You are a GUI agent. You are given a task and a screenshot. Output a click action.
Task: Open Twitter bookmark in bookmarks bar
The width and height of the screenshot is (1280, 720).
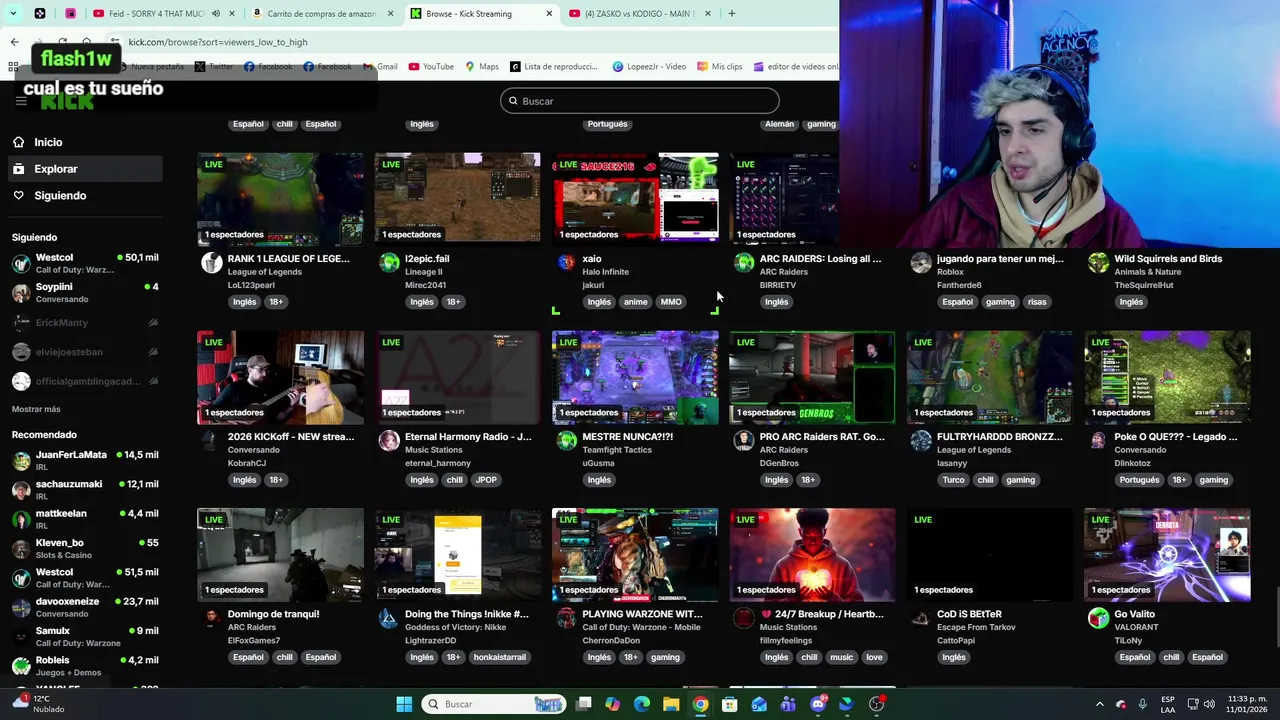pos(214,67)
